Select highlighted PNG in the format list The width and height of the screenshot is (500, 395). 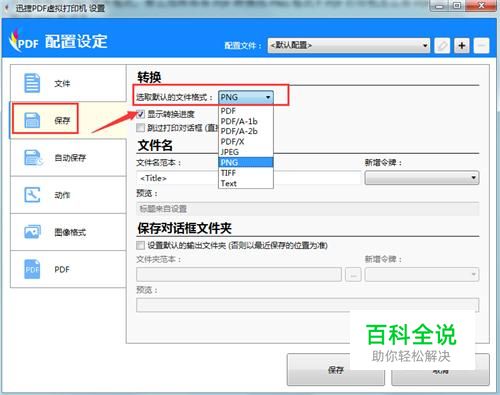click(x=246, y=162)
